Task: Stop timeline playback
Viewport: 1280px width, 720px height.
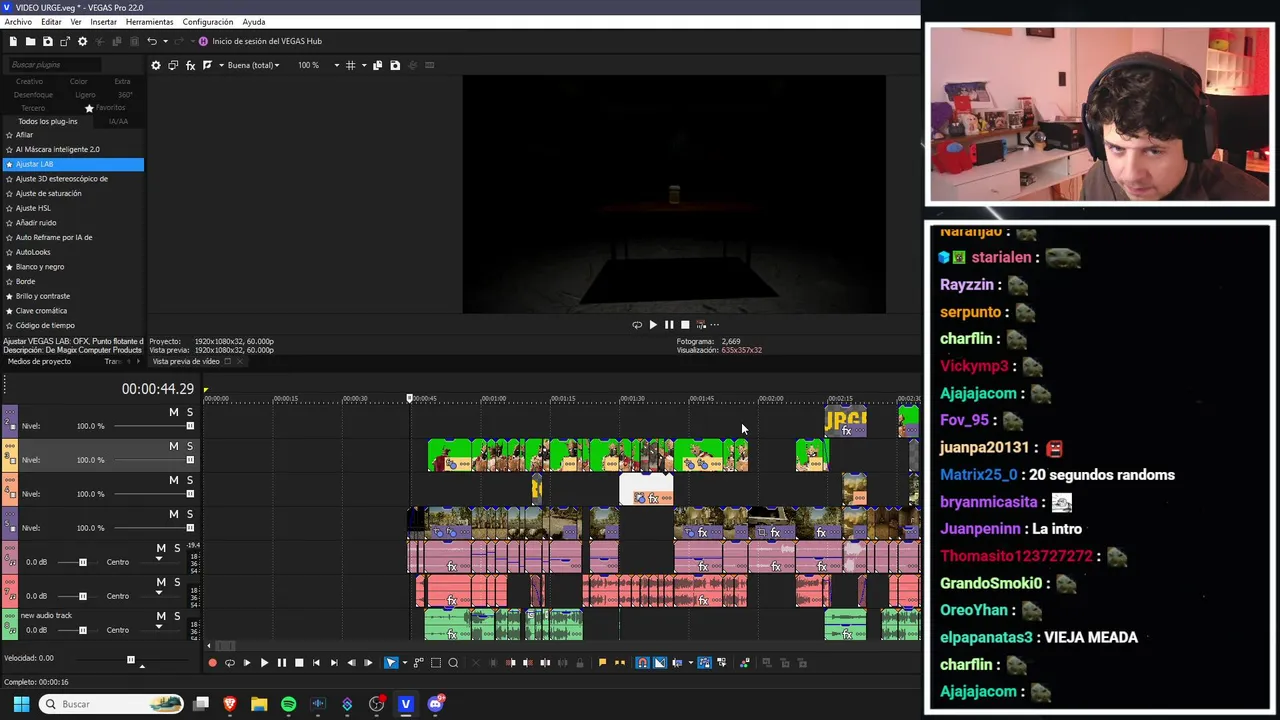Action: (299, 663)
